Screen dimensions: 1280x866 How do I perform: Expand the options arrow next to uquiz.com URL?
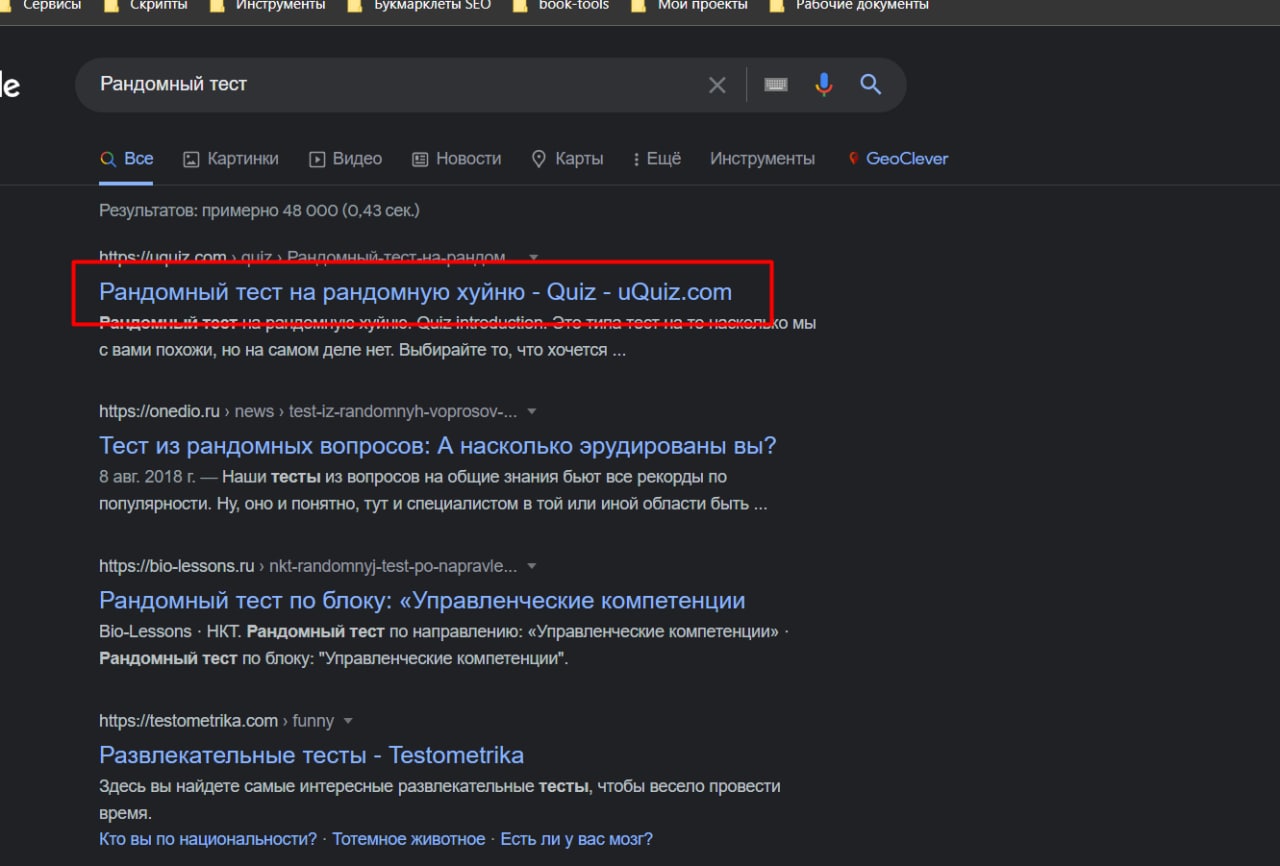point(533,257)
